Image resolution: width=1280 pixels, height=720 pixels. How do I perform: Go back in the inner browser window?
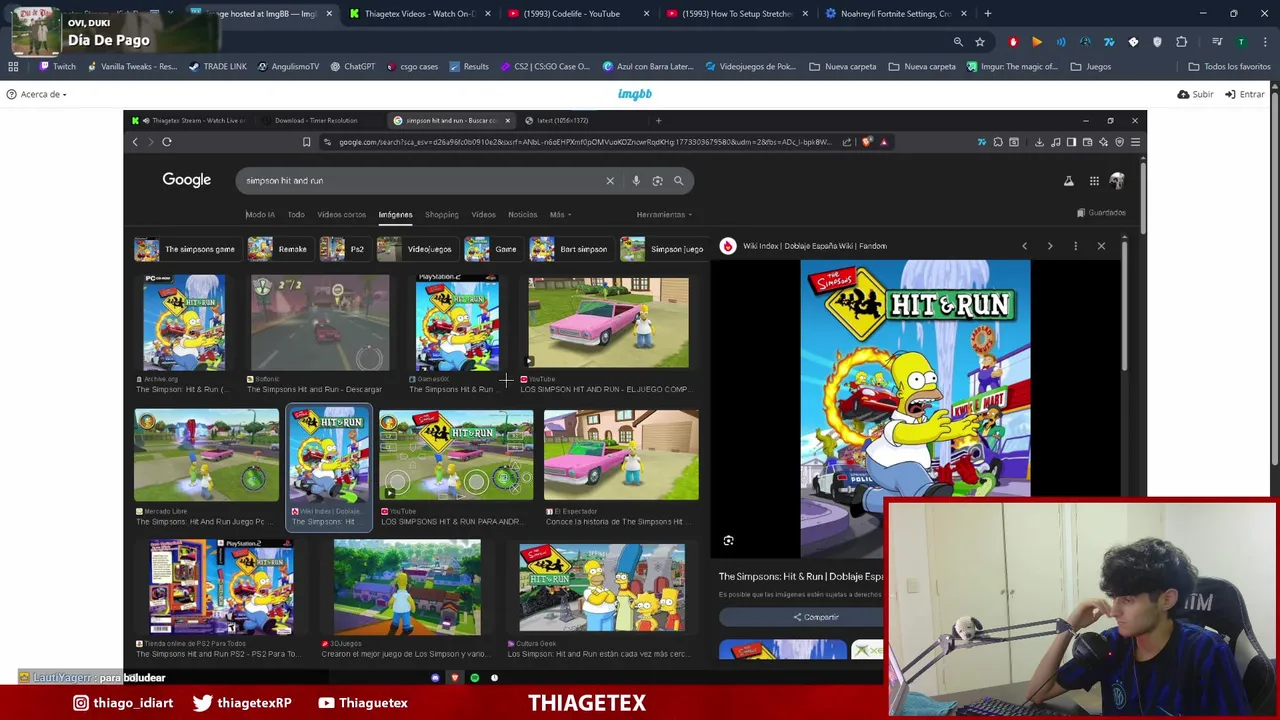[135, 142]
